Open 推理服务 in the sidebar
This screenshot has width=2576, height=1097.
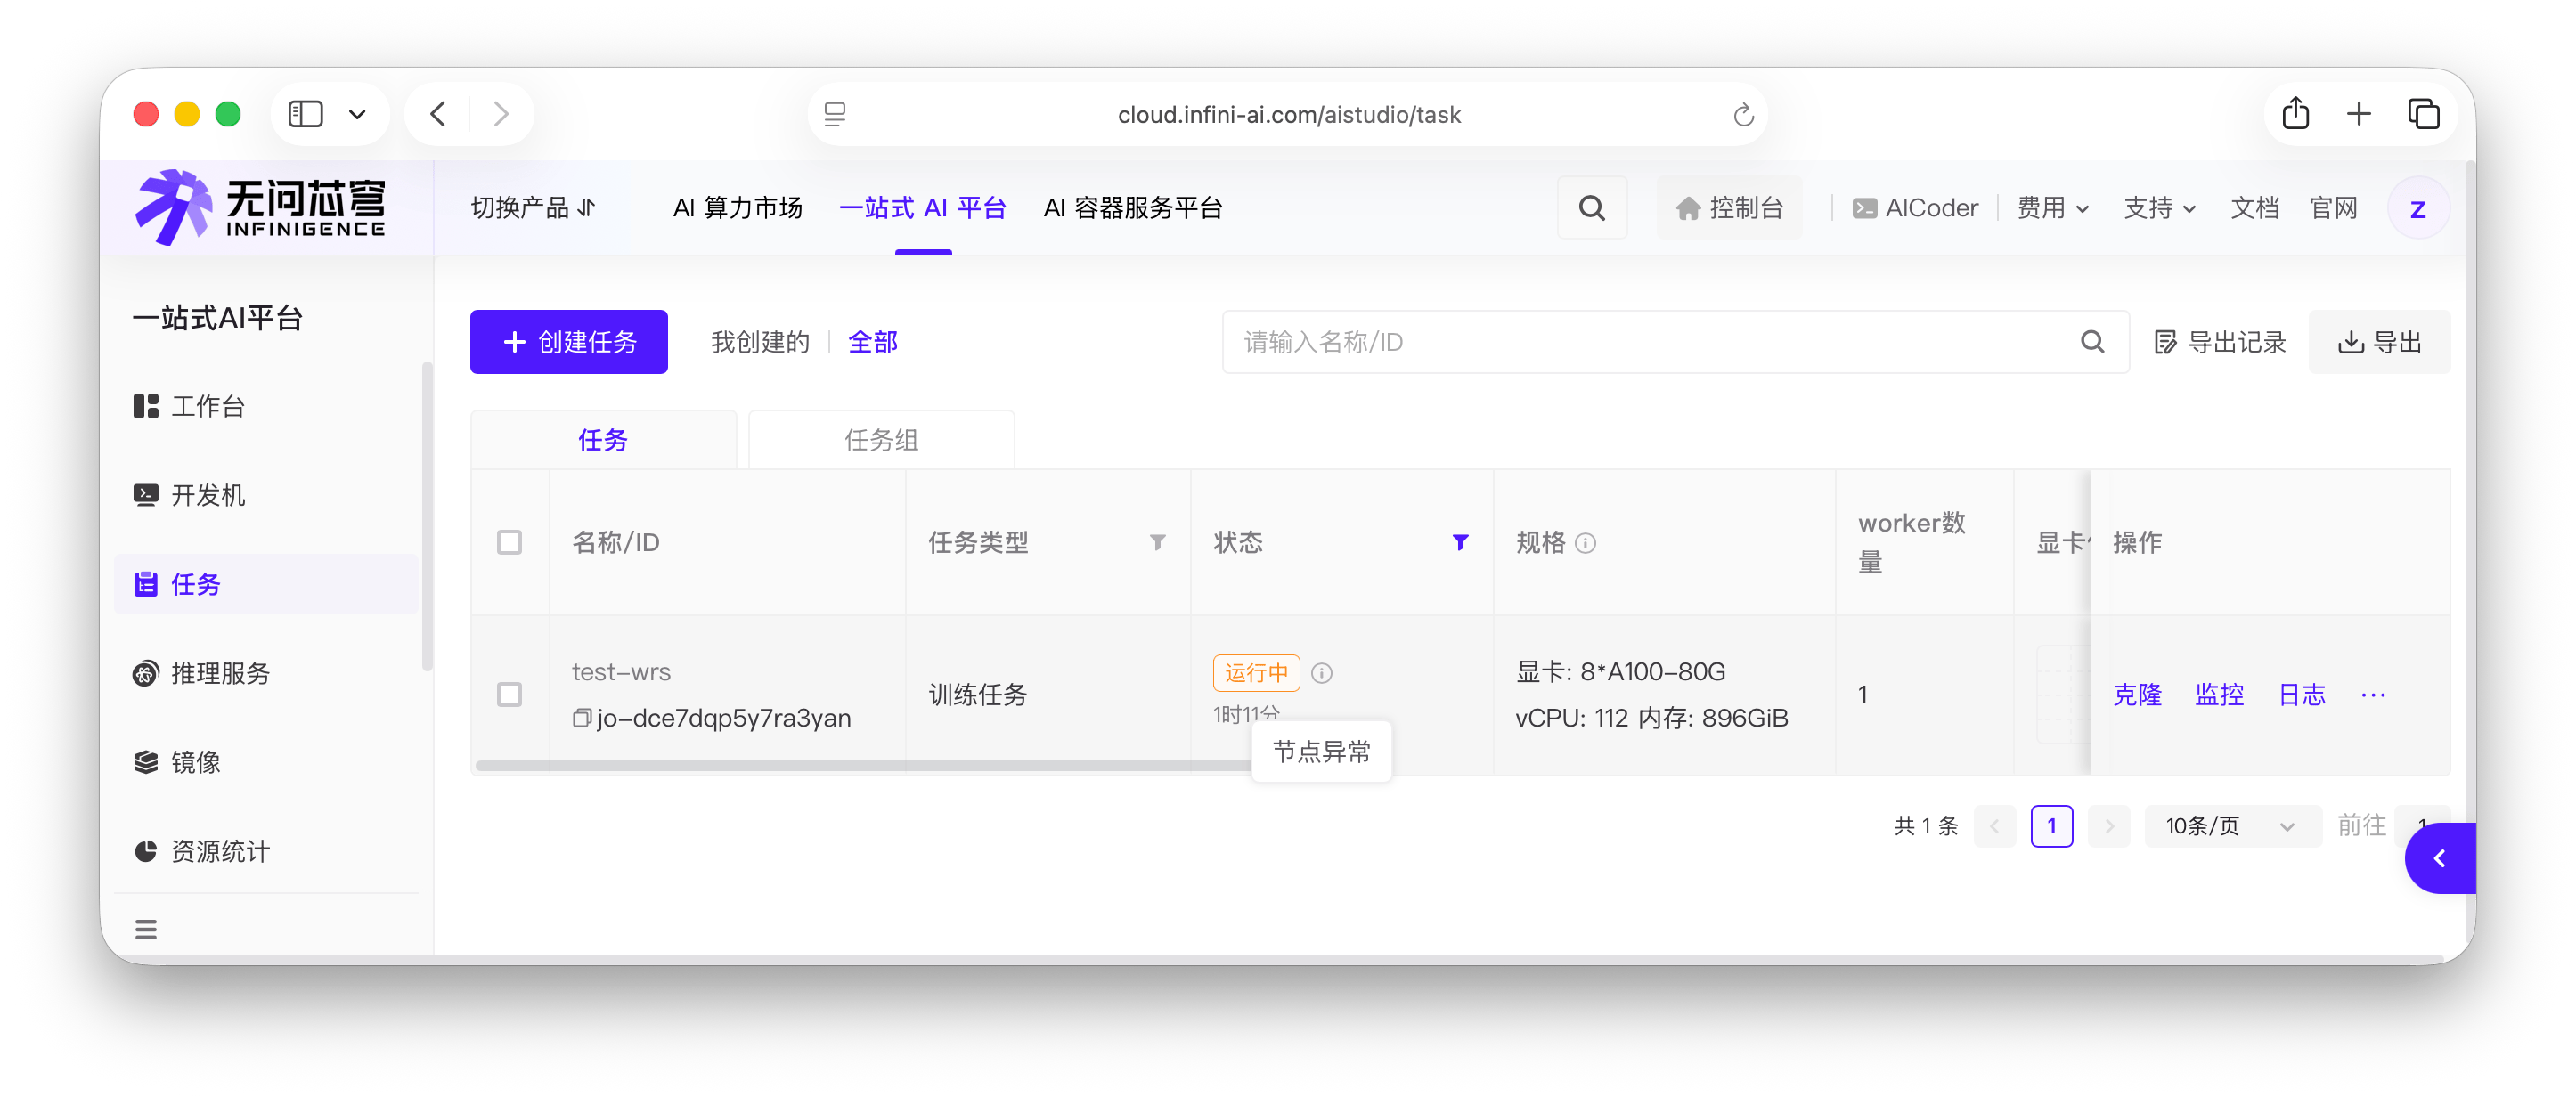(x=220, y=673)
